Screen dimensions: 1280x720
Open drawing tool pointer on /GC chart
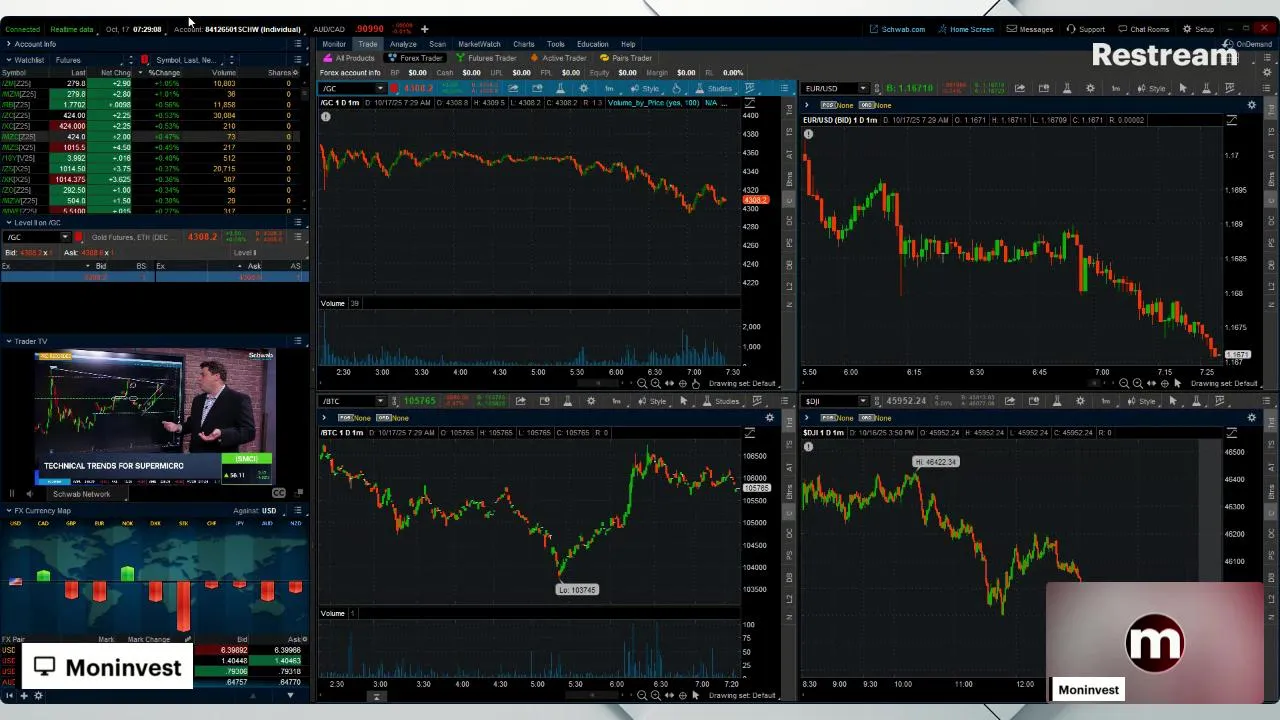coord(677,88)
